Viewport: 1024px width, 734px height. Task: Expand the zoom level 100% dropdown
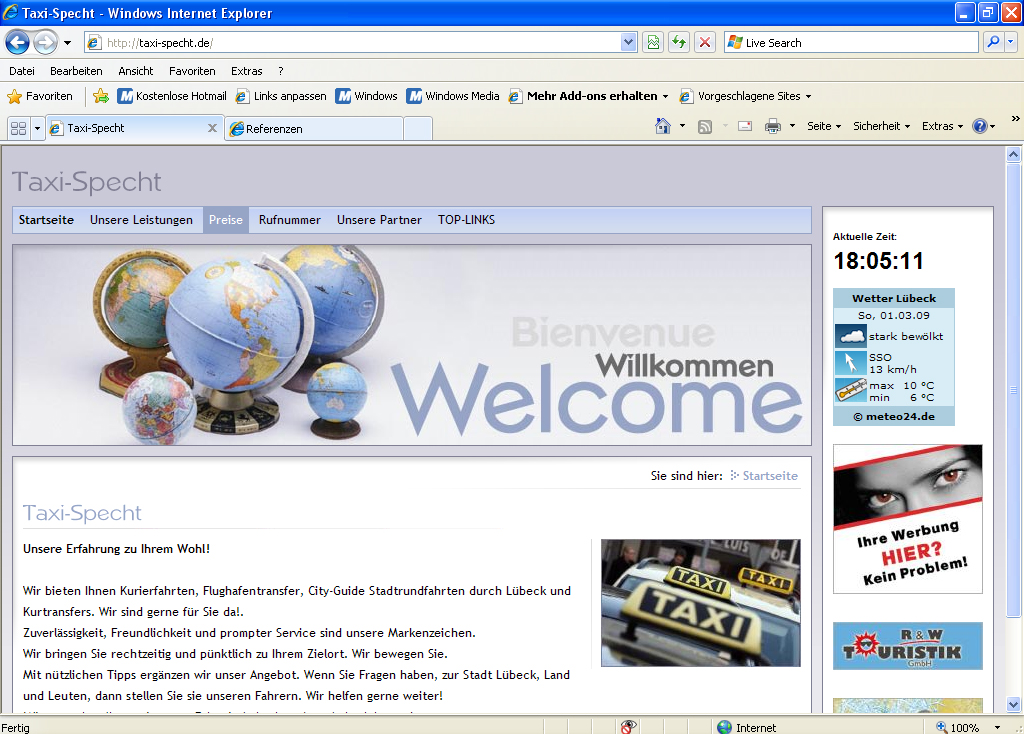point(997,727)
